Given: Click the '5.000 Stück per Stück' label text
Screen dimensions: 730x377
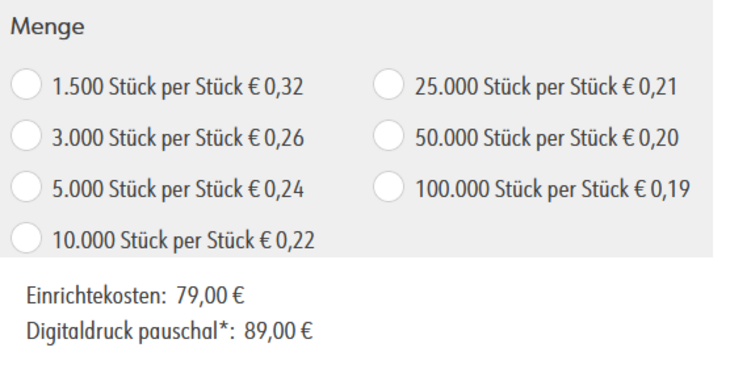Looking at the screenshot, I should (148, 189).
